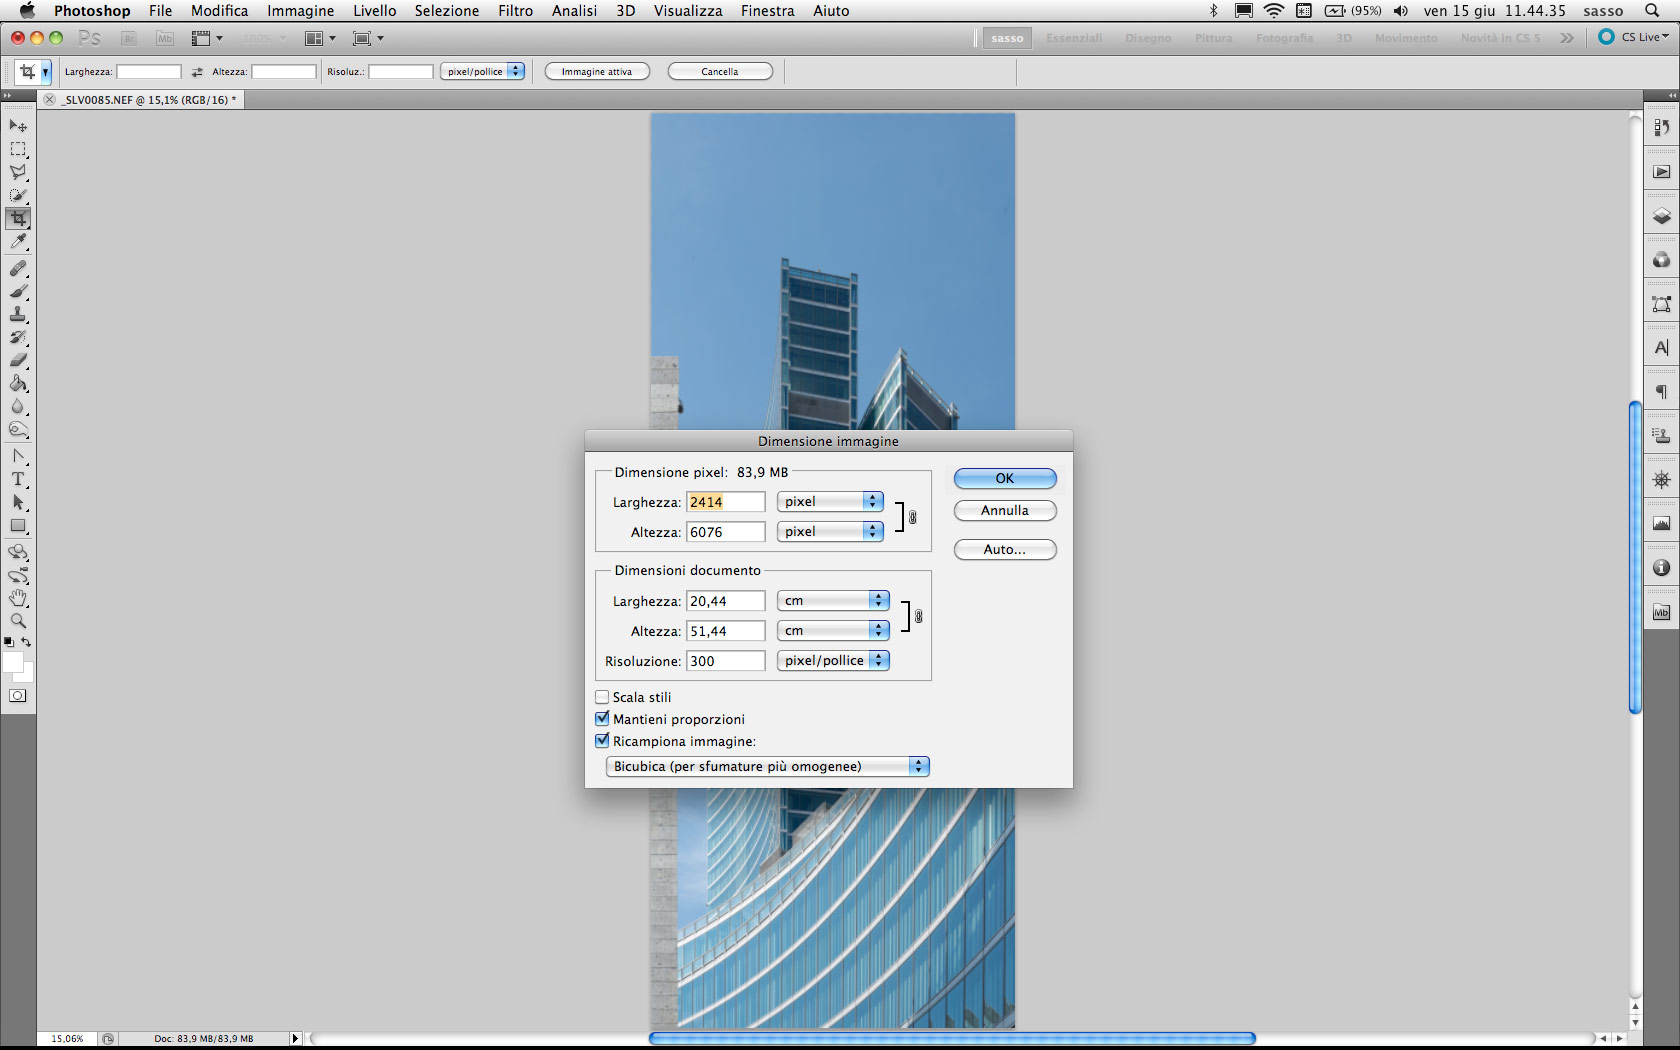Screen dimensions: 1680x1050
Task: Select the Type tool
Action: click(x=18, y=479)
